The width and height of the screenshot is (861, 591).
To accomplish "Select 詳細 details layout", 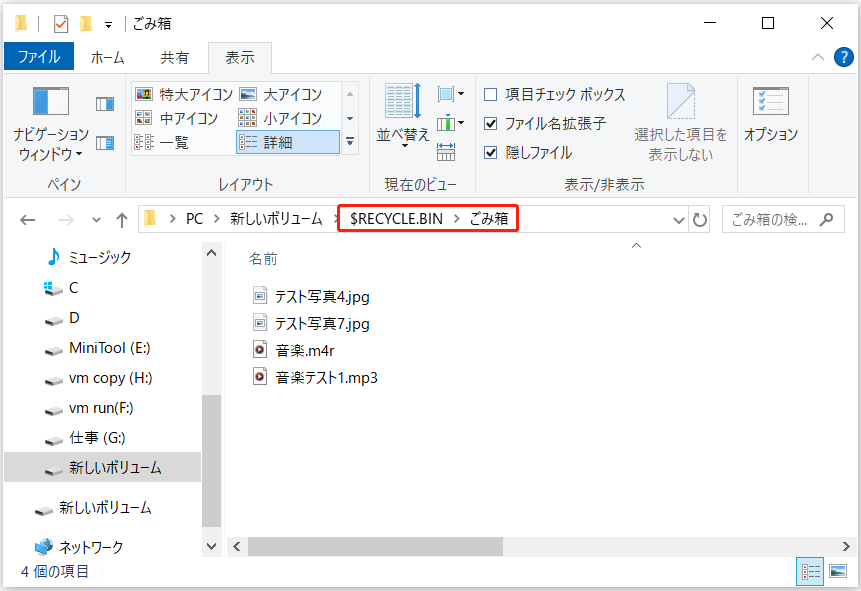I will [288, 142].
